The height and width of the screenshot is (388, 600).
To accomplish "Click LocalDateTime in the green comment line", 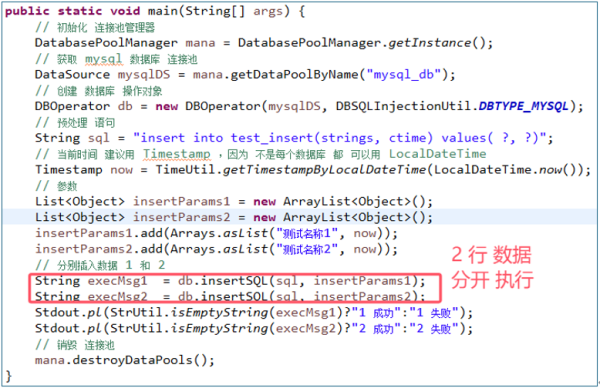I will (437, 154).
